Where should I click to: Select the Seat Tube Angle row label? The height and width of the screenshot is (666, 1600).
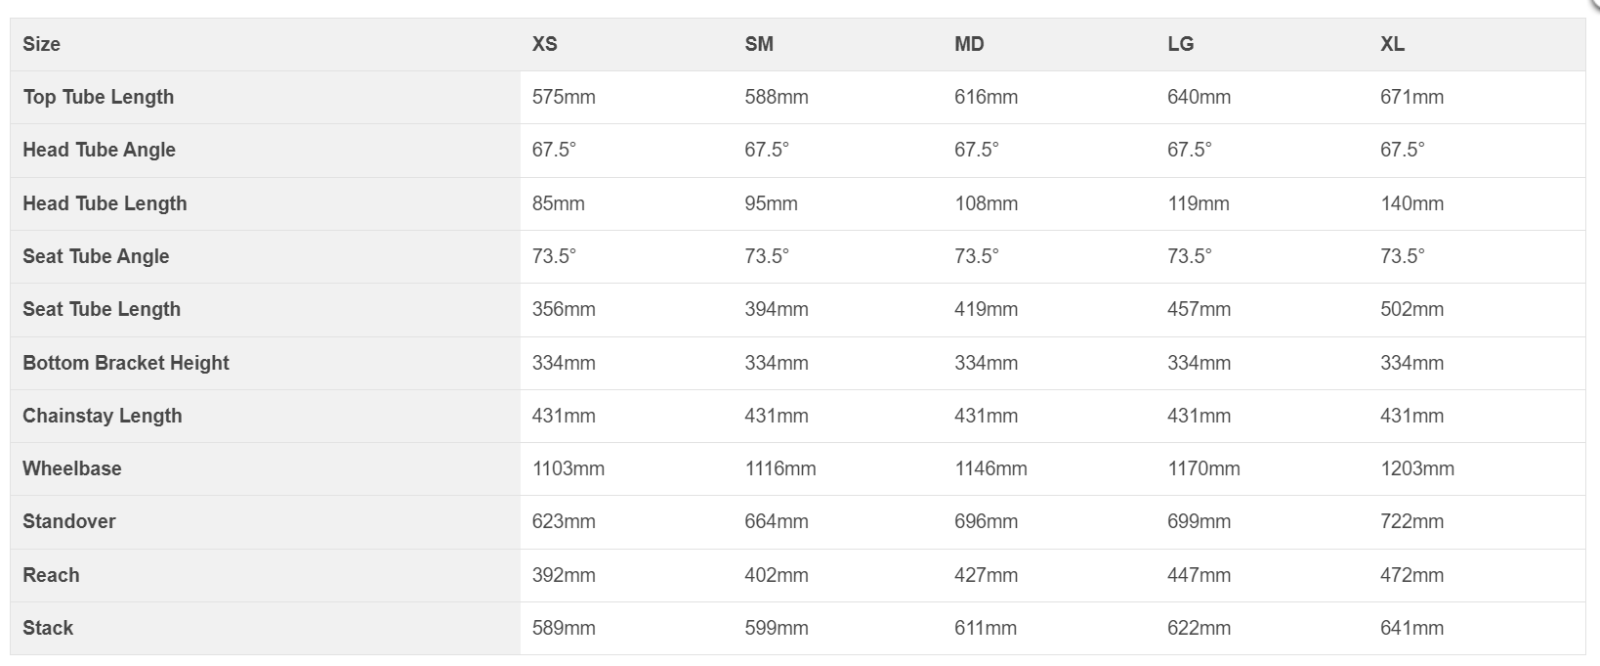(x=96, y=256)
